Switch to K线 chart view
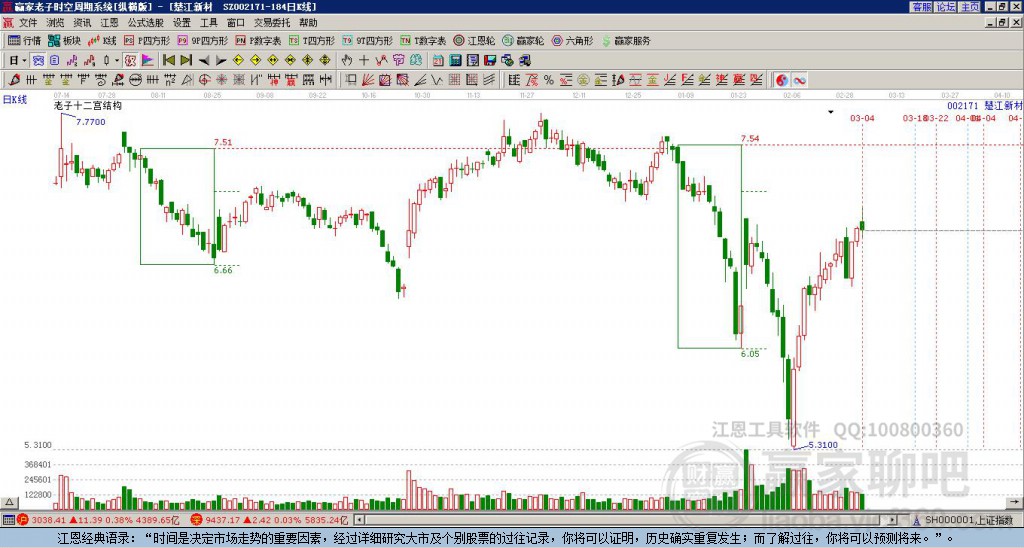 tap(101, 40)
